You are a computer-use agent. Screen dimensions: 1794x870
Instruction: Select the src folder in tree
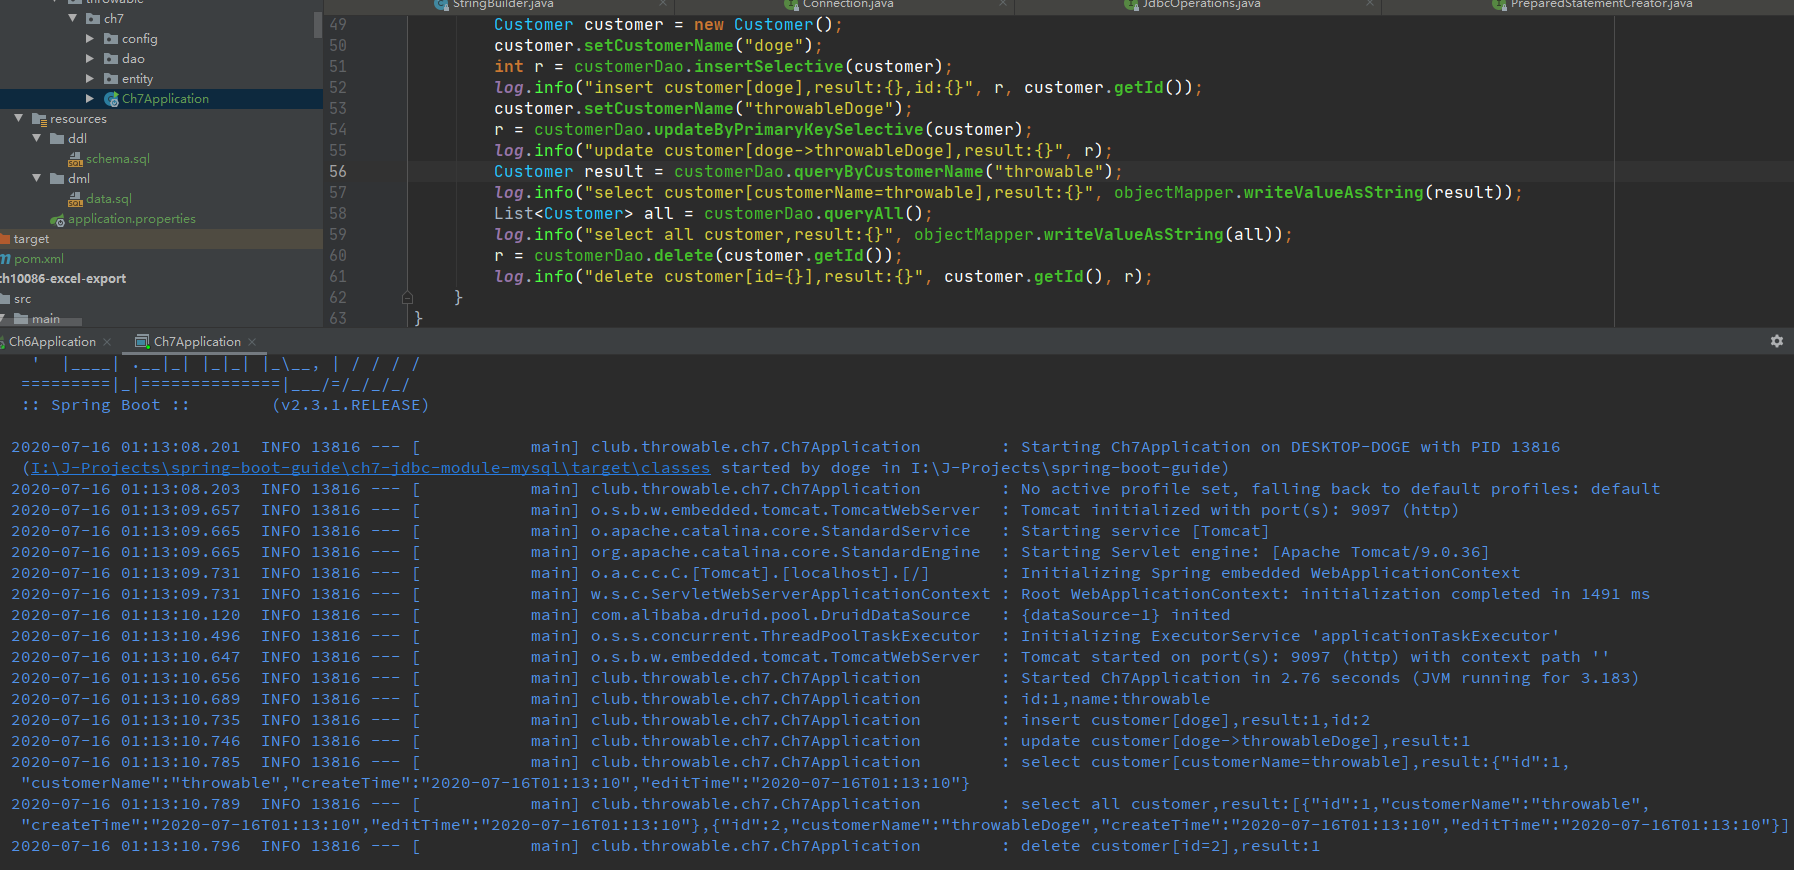pos(22,299)
